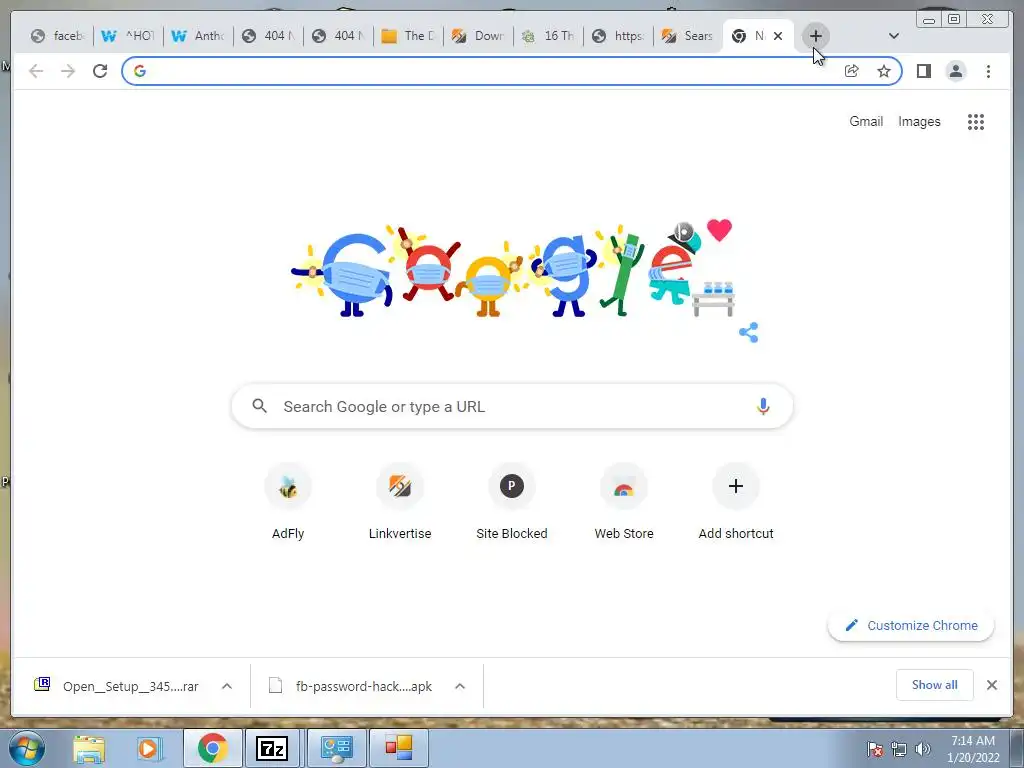Open the Images link

click(x=919, y=121)
